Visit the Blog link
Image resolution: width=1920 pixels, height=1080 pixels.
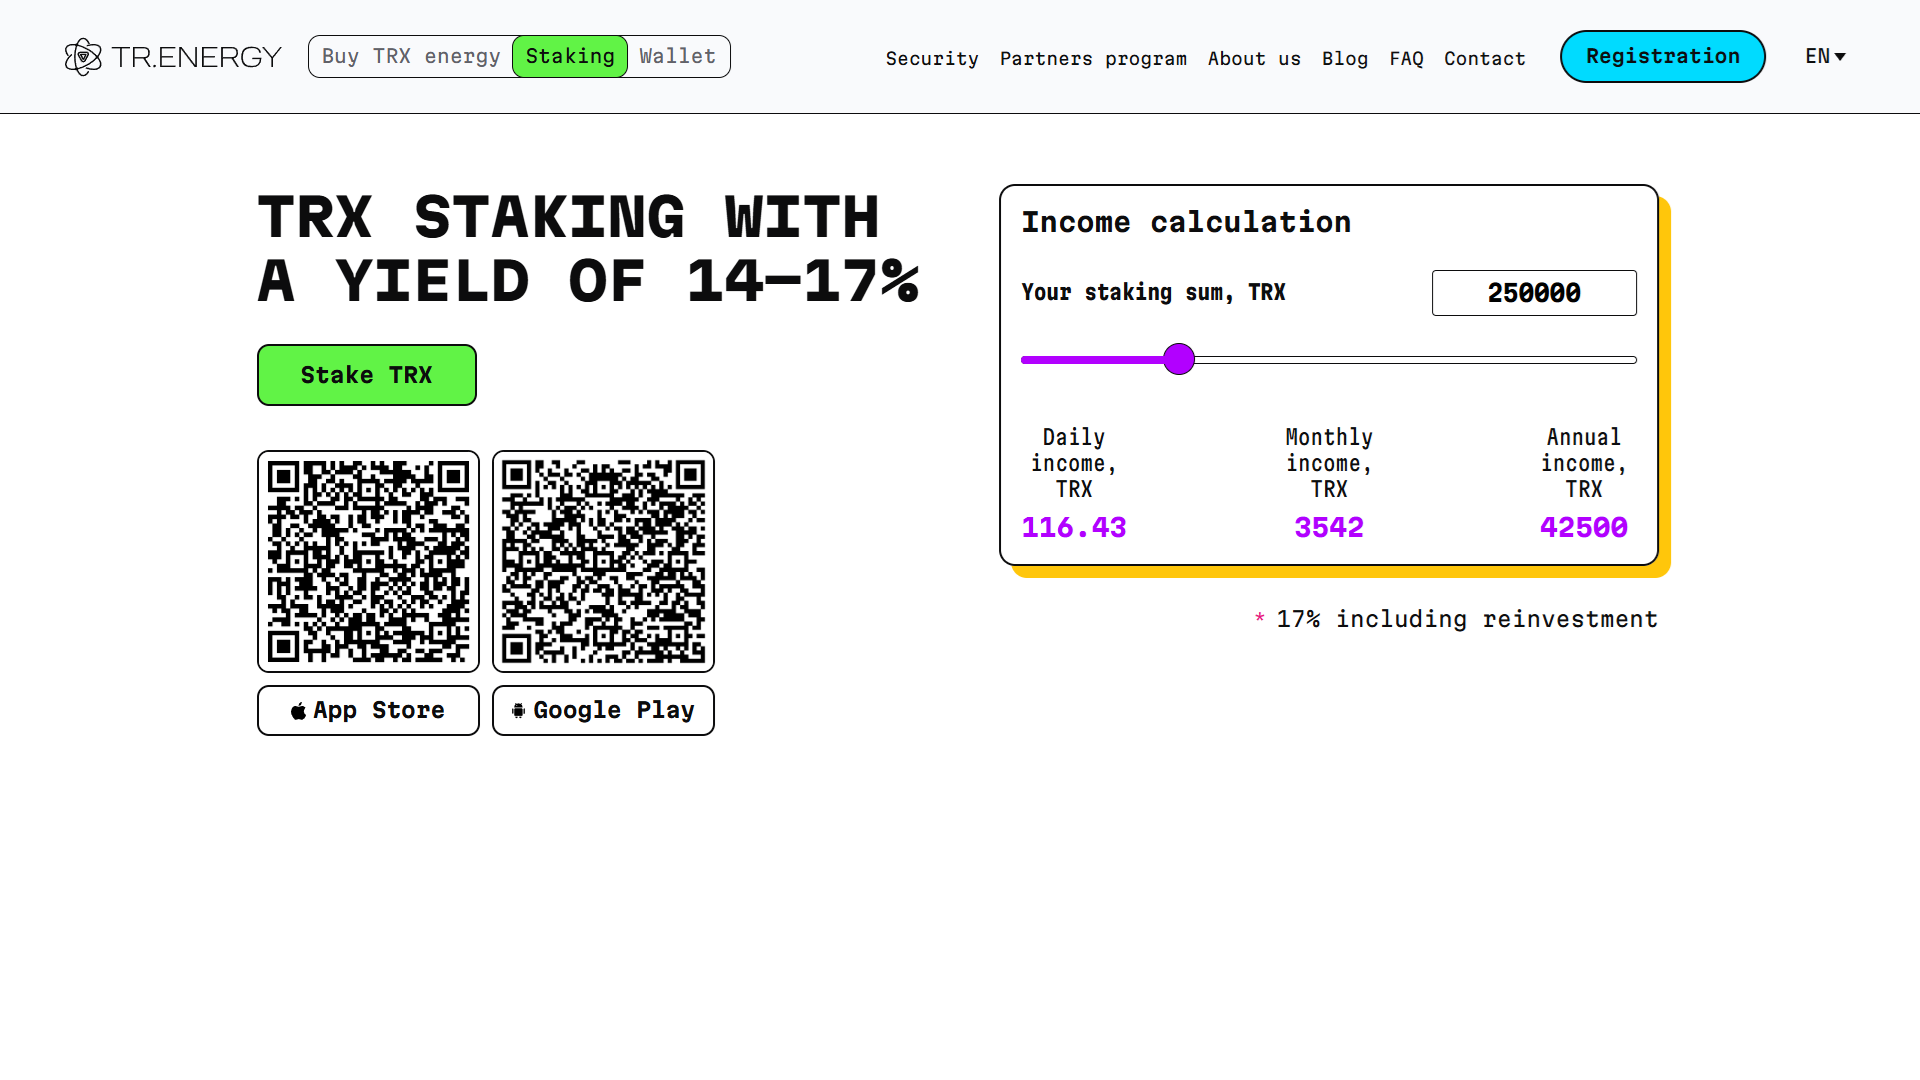[1345, 59]
